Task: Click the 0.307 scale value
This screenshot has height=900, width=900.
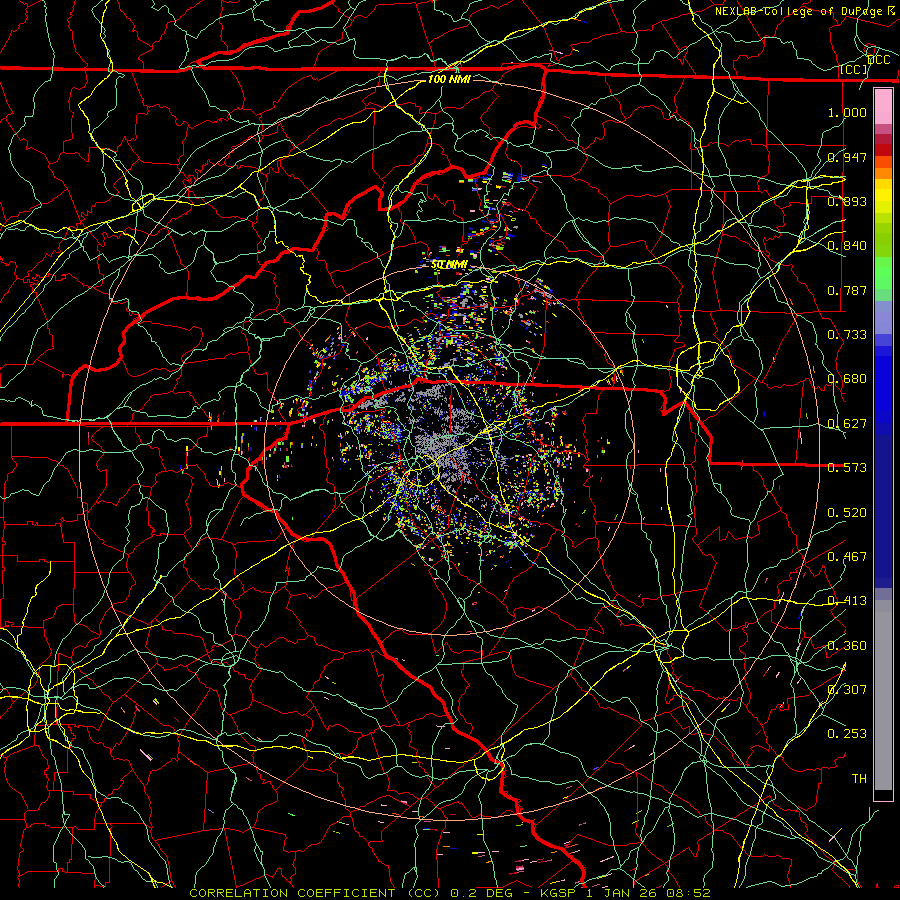Action: [847, 689]
